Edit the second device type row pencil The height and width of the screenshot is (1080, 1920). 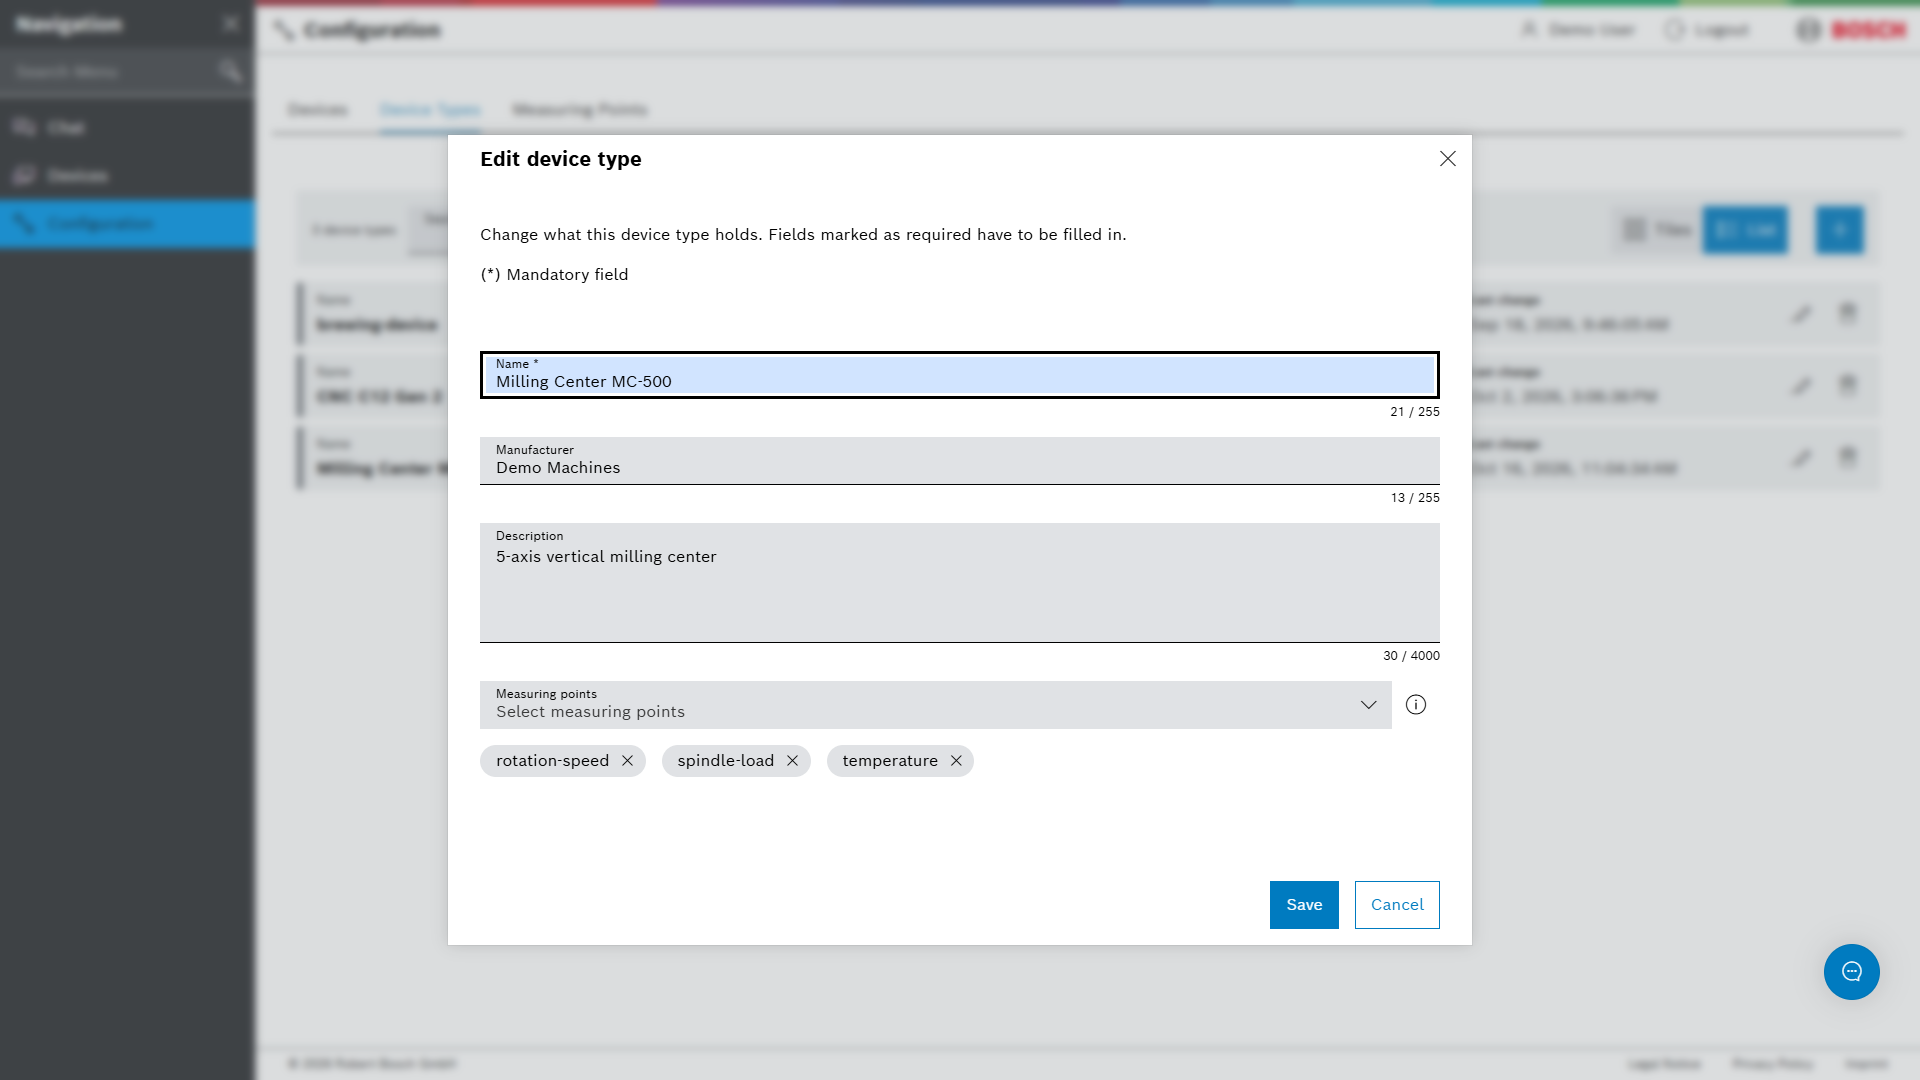pos(1801,386)
